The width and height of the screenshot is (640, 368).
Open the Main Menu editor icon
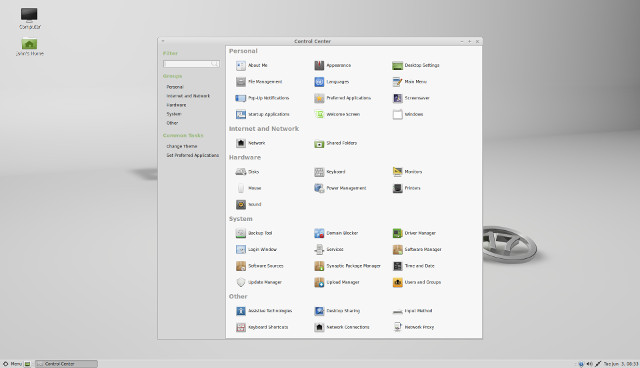(397, 82)
